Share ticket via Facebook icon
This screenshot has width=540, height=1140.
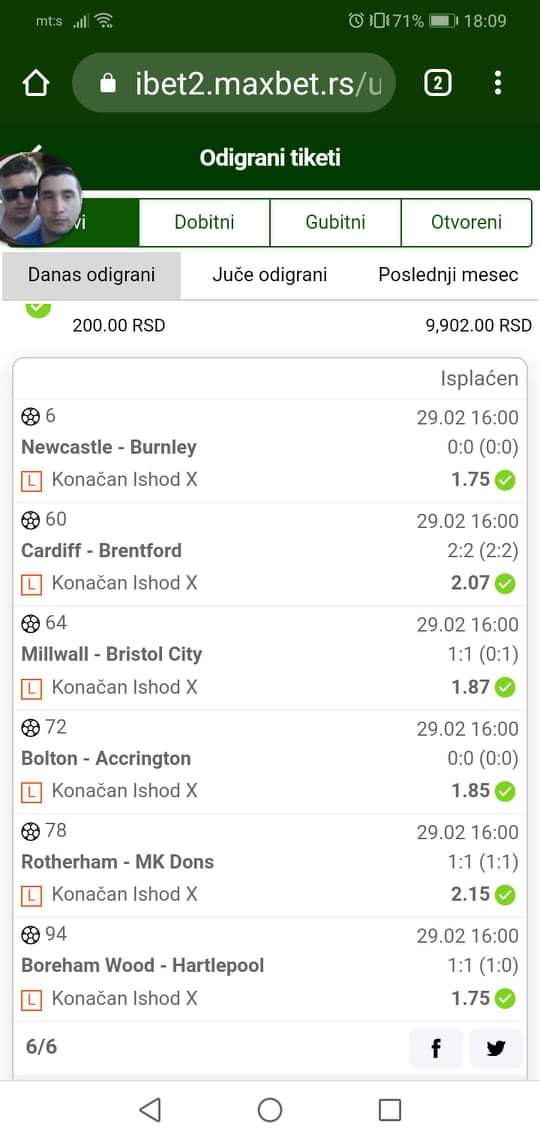(x=436, y=1048)
